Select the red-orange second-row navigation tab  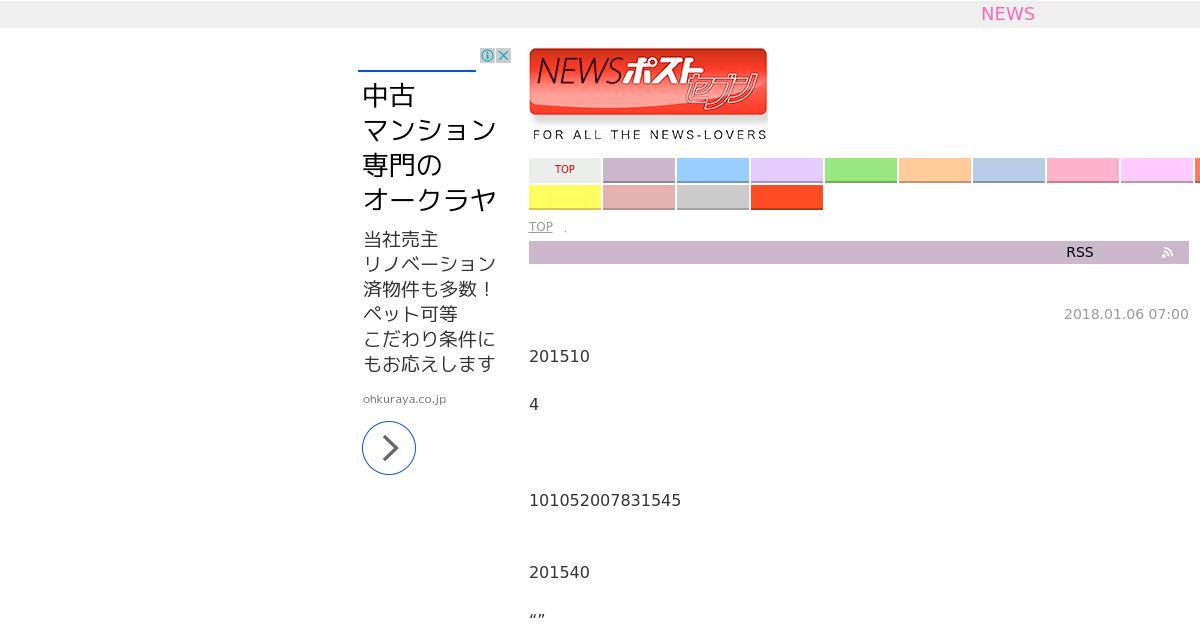point(787,197)
